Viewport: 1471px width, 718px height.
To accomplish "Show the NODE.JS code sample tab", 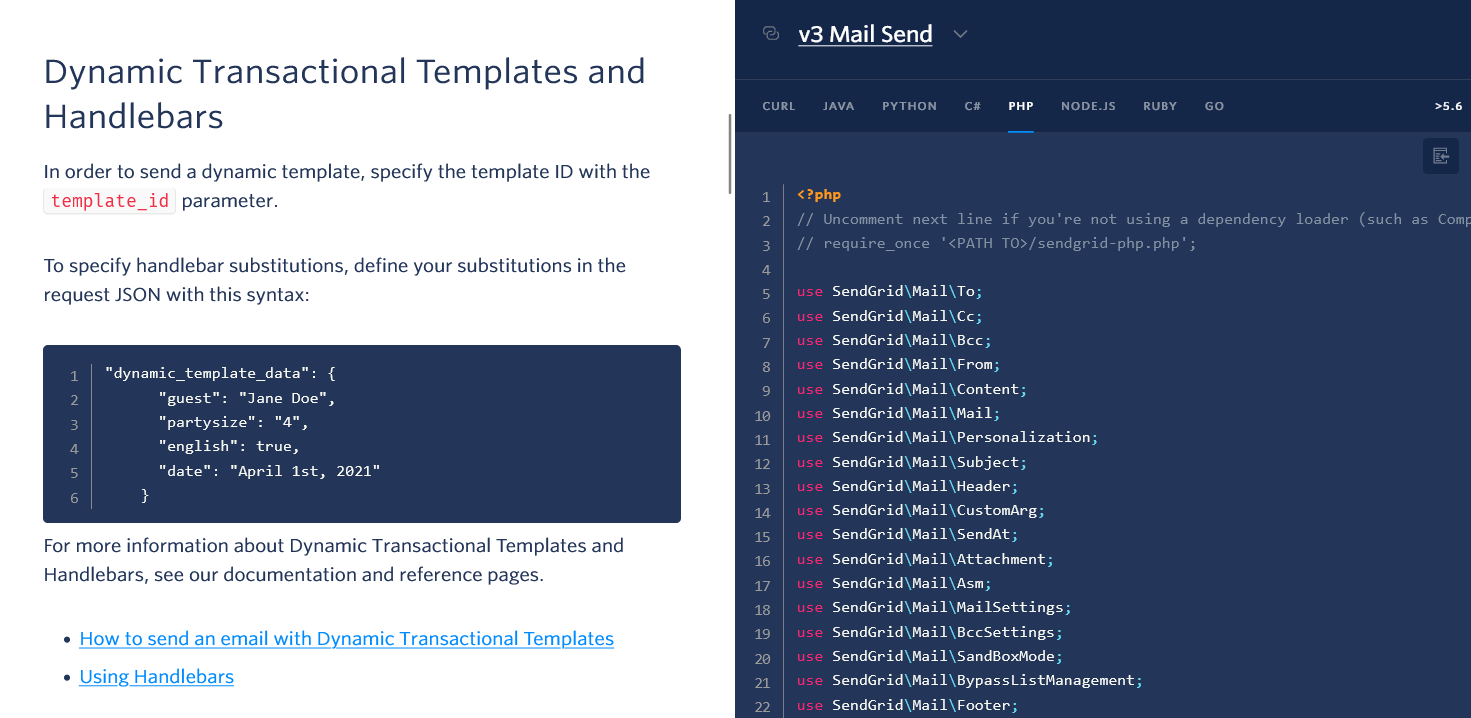I will tap(1088, 106).
